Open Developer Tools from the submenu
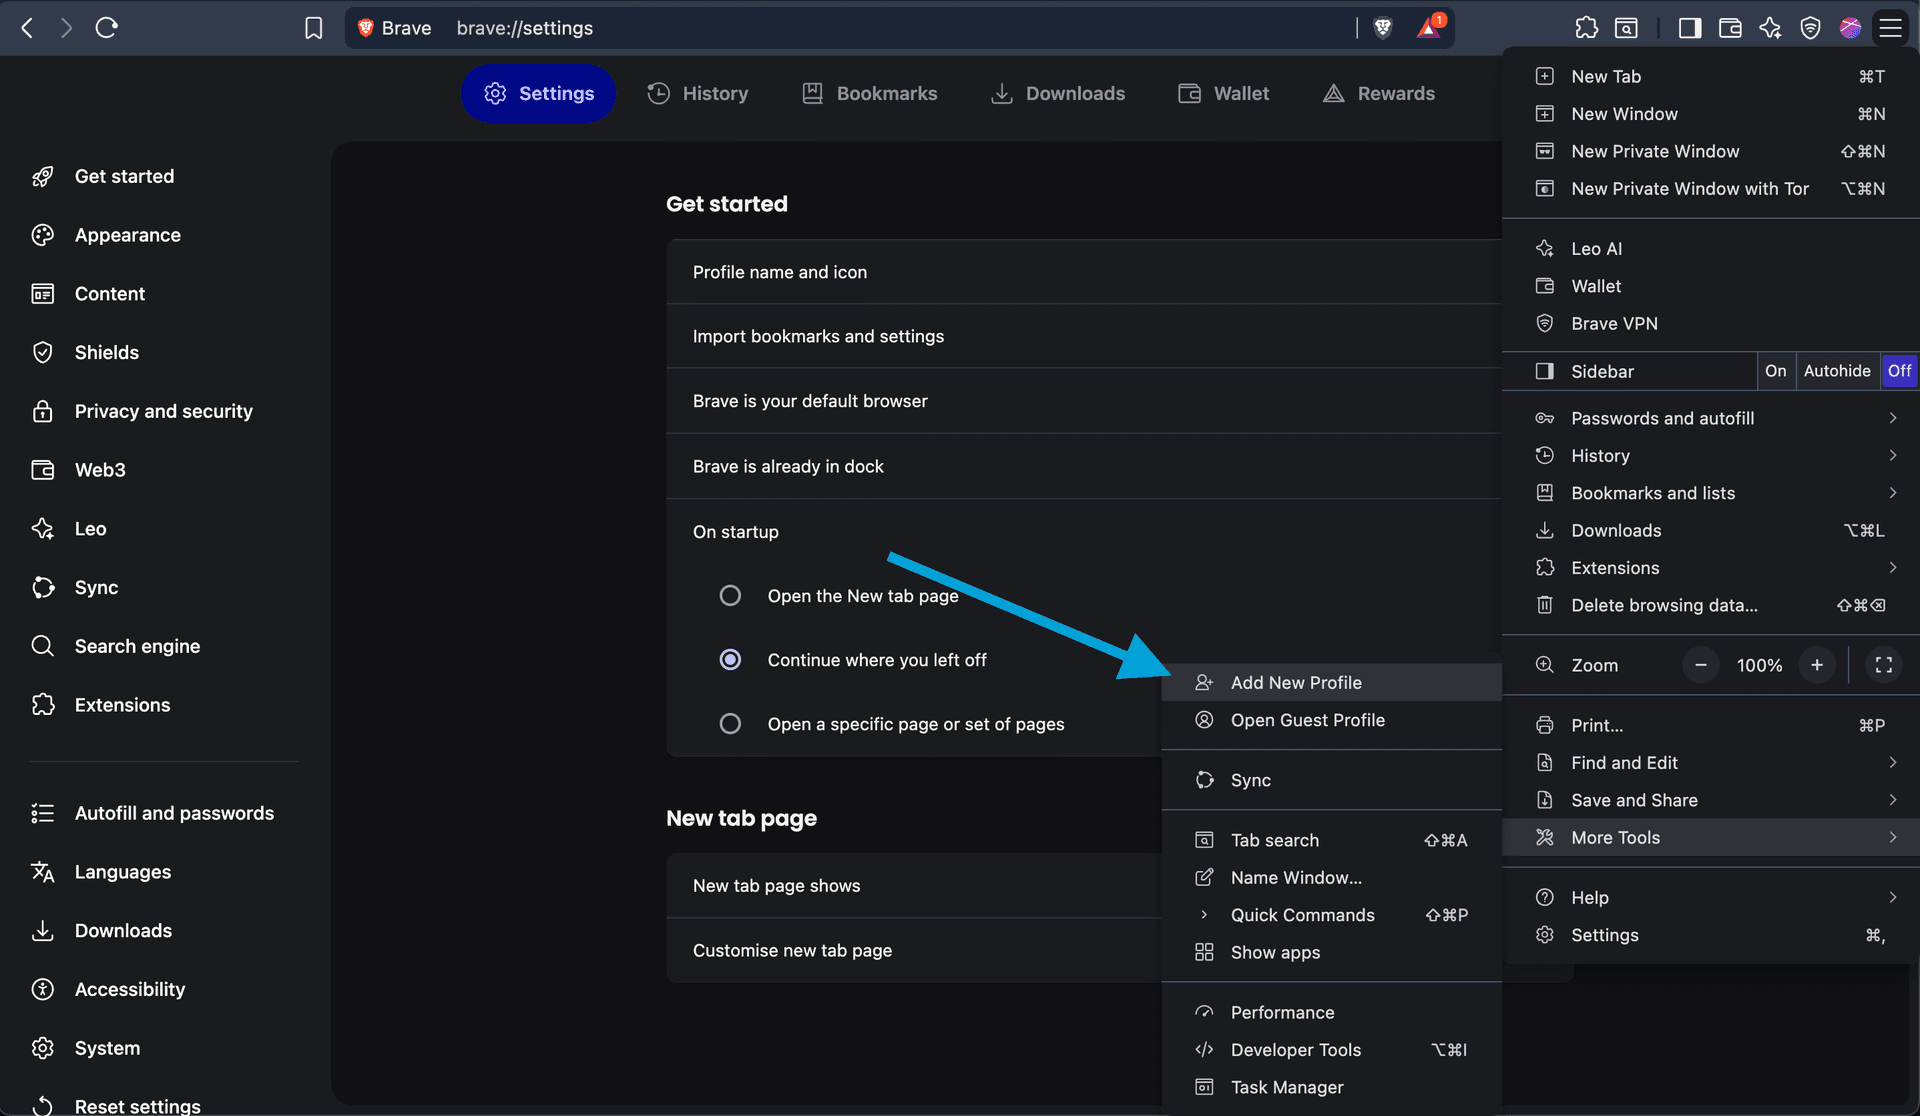The width and height of the screenshot is (1920, 1116). tap(1332, 1050)
